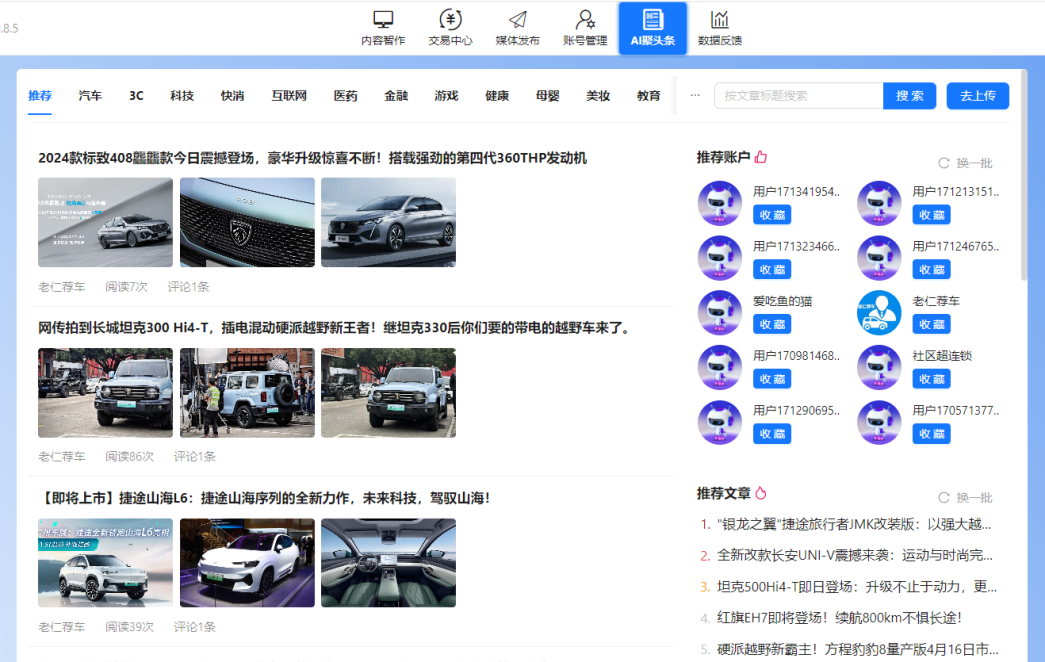This screenshot has height=662, width=1045.
Task: Click 收藏 for 老仁荐车
Action: click(x=932, y=324)
